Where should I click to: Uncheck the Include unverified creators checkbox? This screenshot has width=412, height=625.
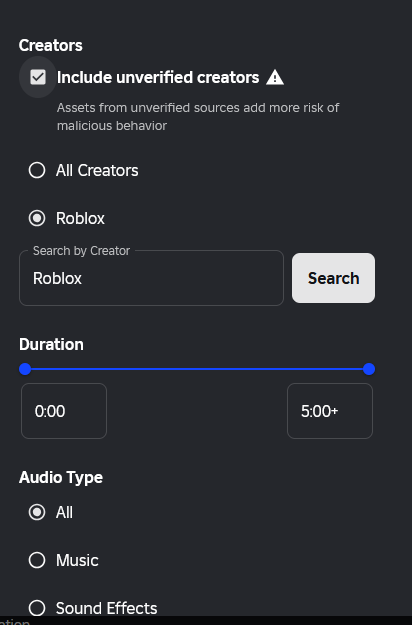(x=38, y=77)
